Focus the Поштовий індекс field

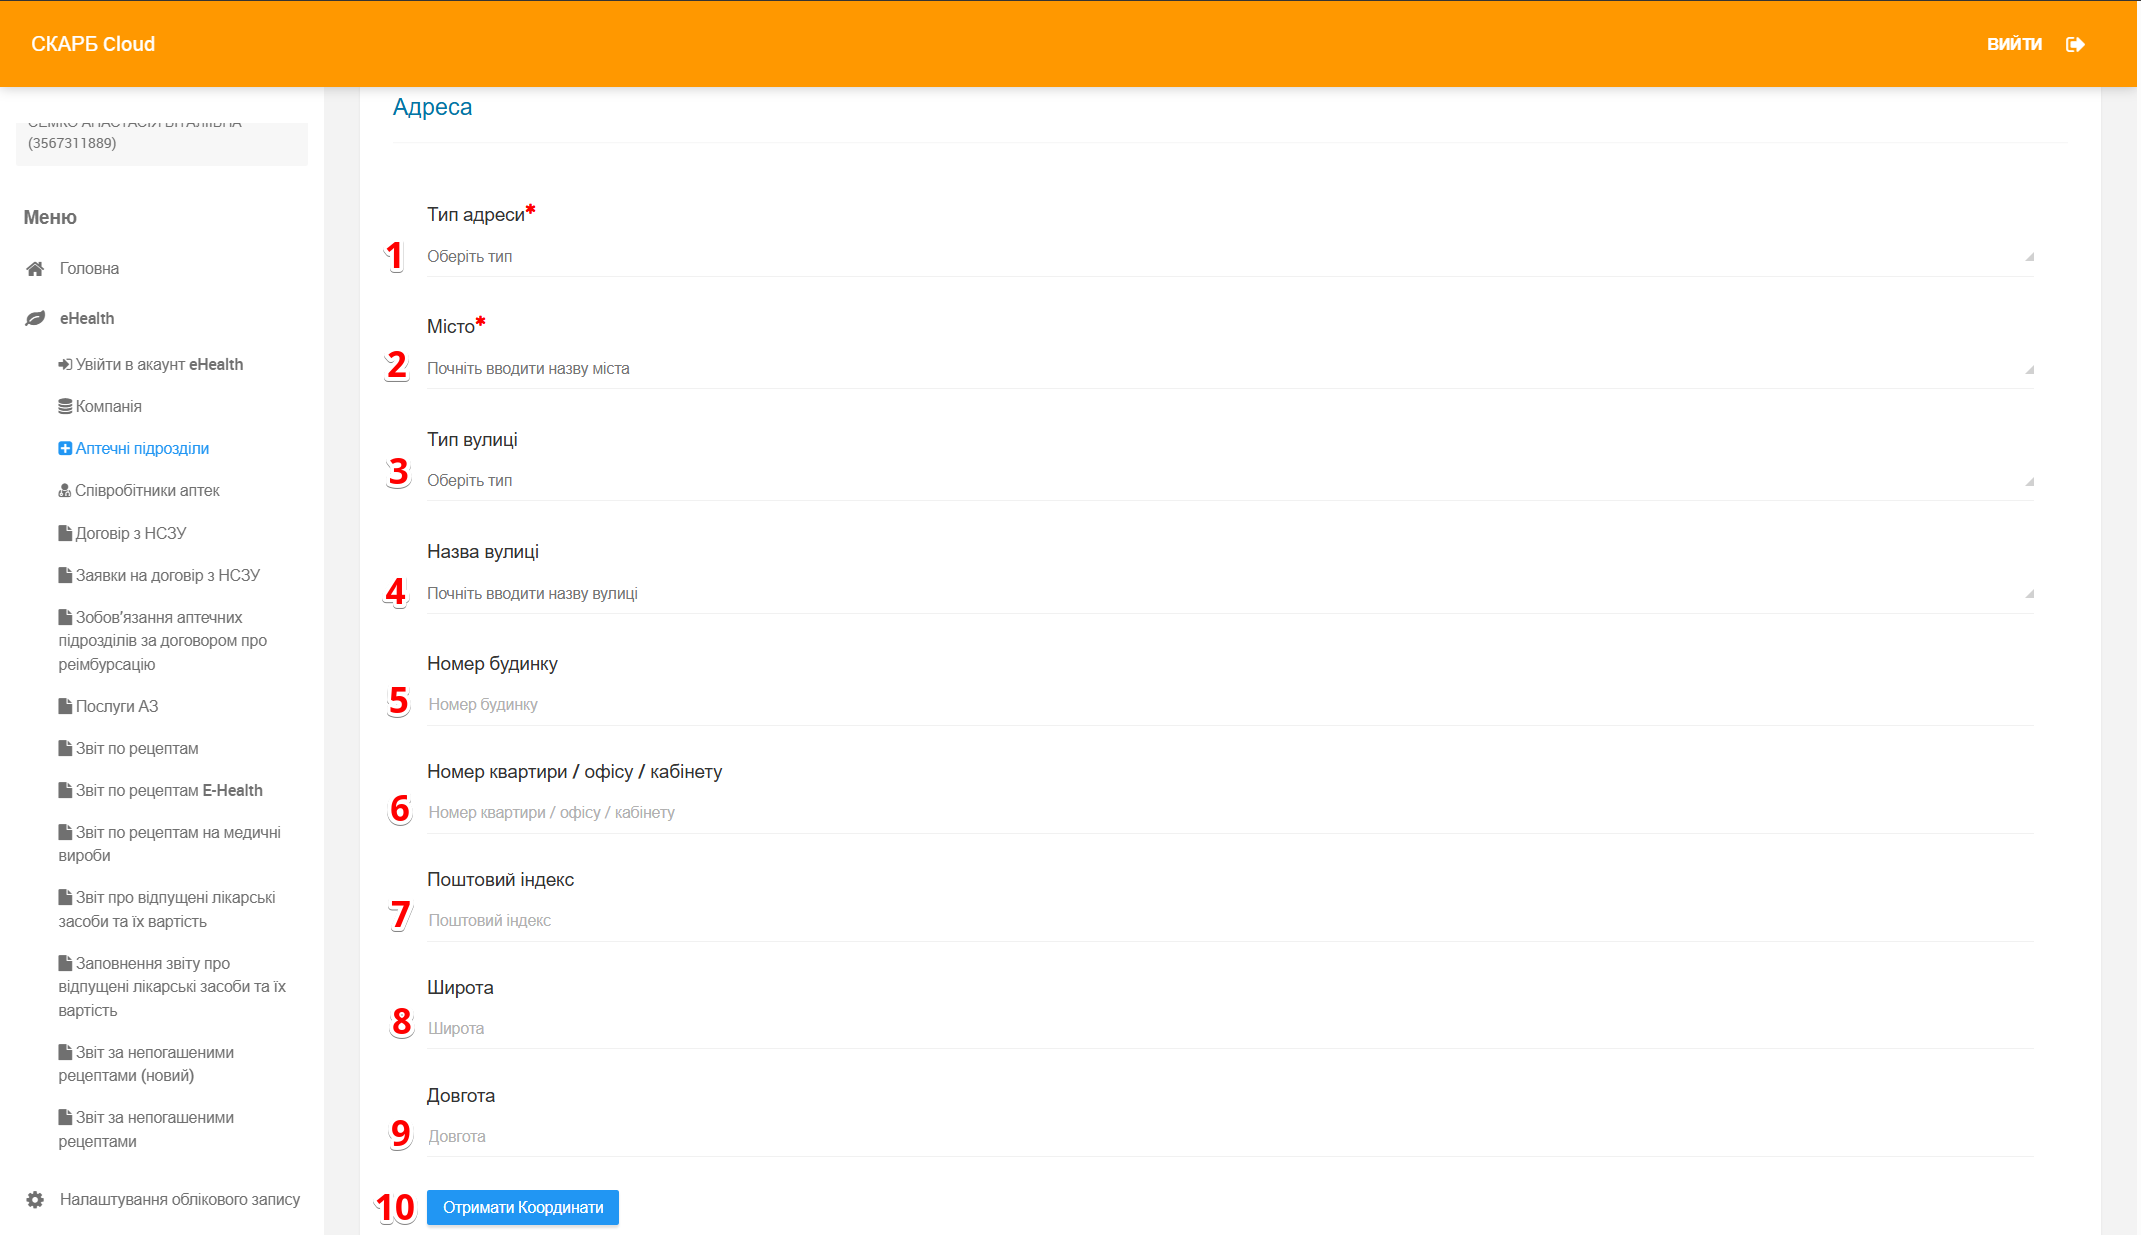click(x=1229, y=920)
